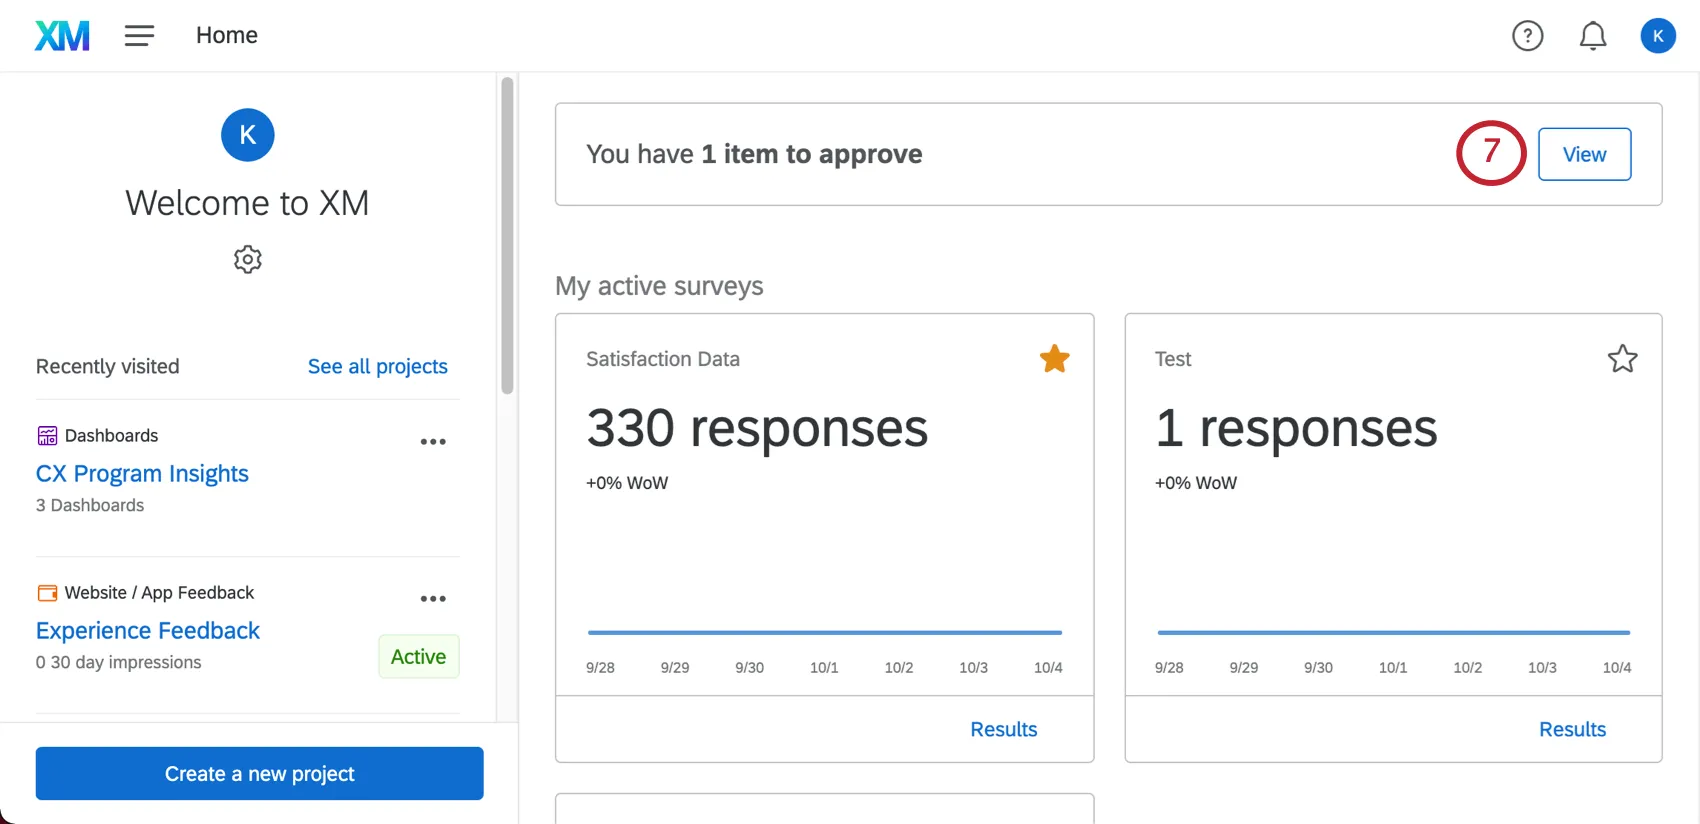The image size is (1700, 824).
Task: Click View for the item to approve
Action: tap(1584, 154)
